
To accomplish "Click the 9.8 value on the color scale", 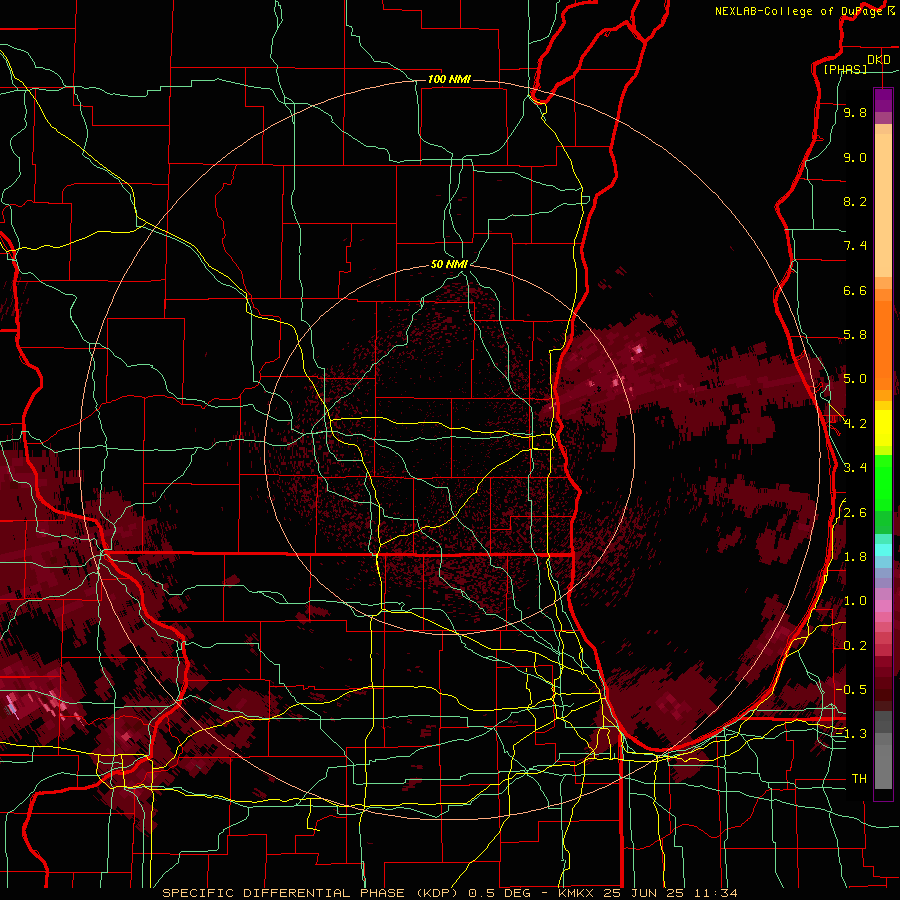I will pyautogui.click(x=855, y=112).
